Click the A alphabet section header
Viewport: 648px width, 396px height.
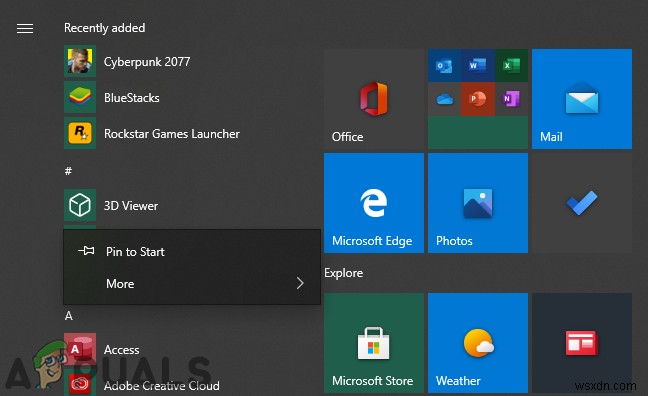point(69,316)
